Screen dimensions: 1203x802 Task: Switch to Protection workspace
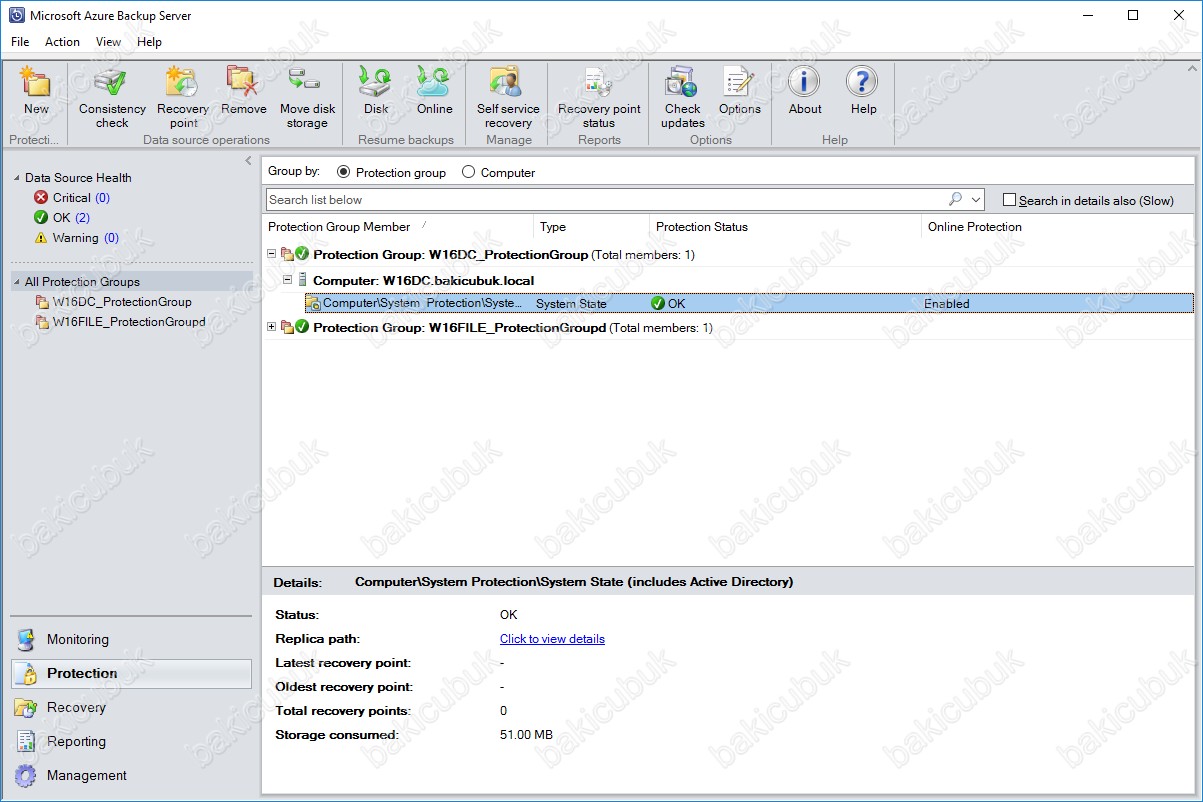131,674
